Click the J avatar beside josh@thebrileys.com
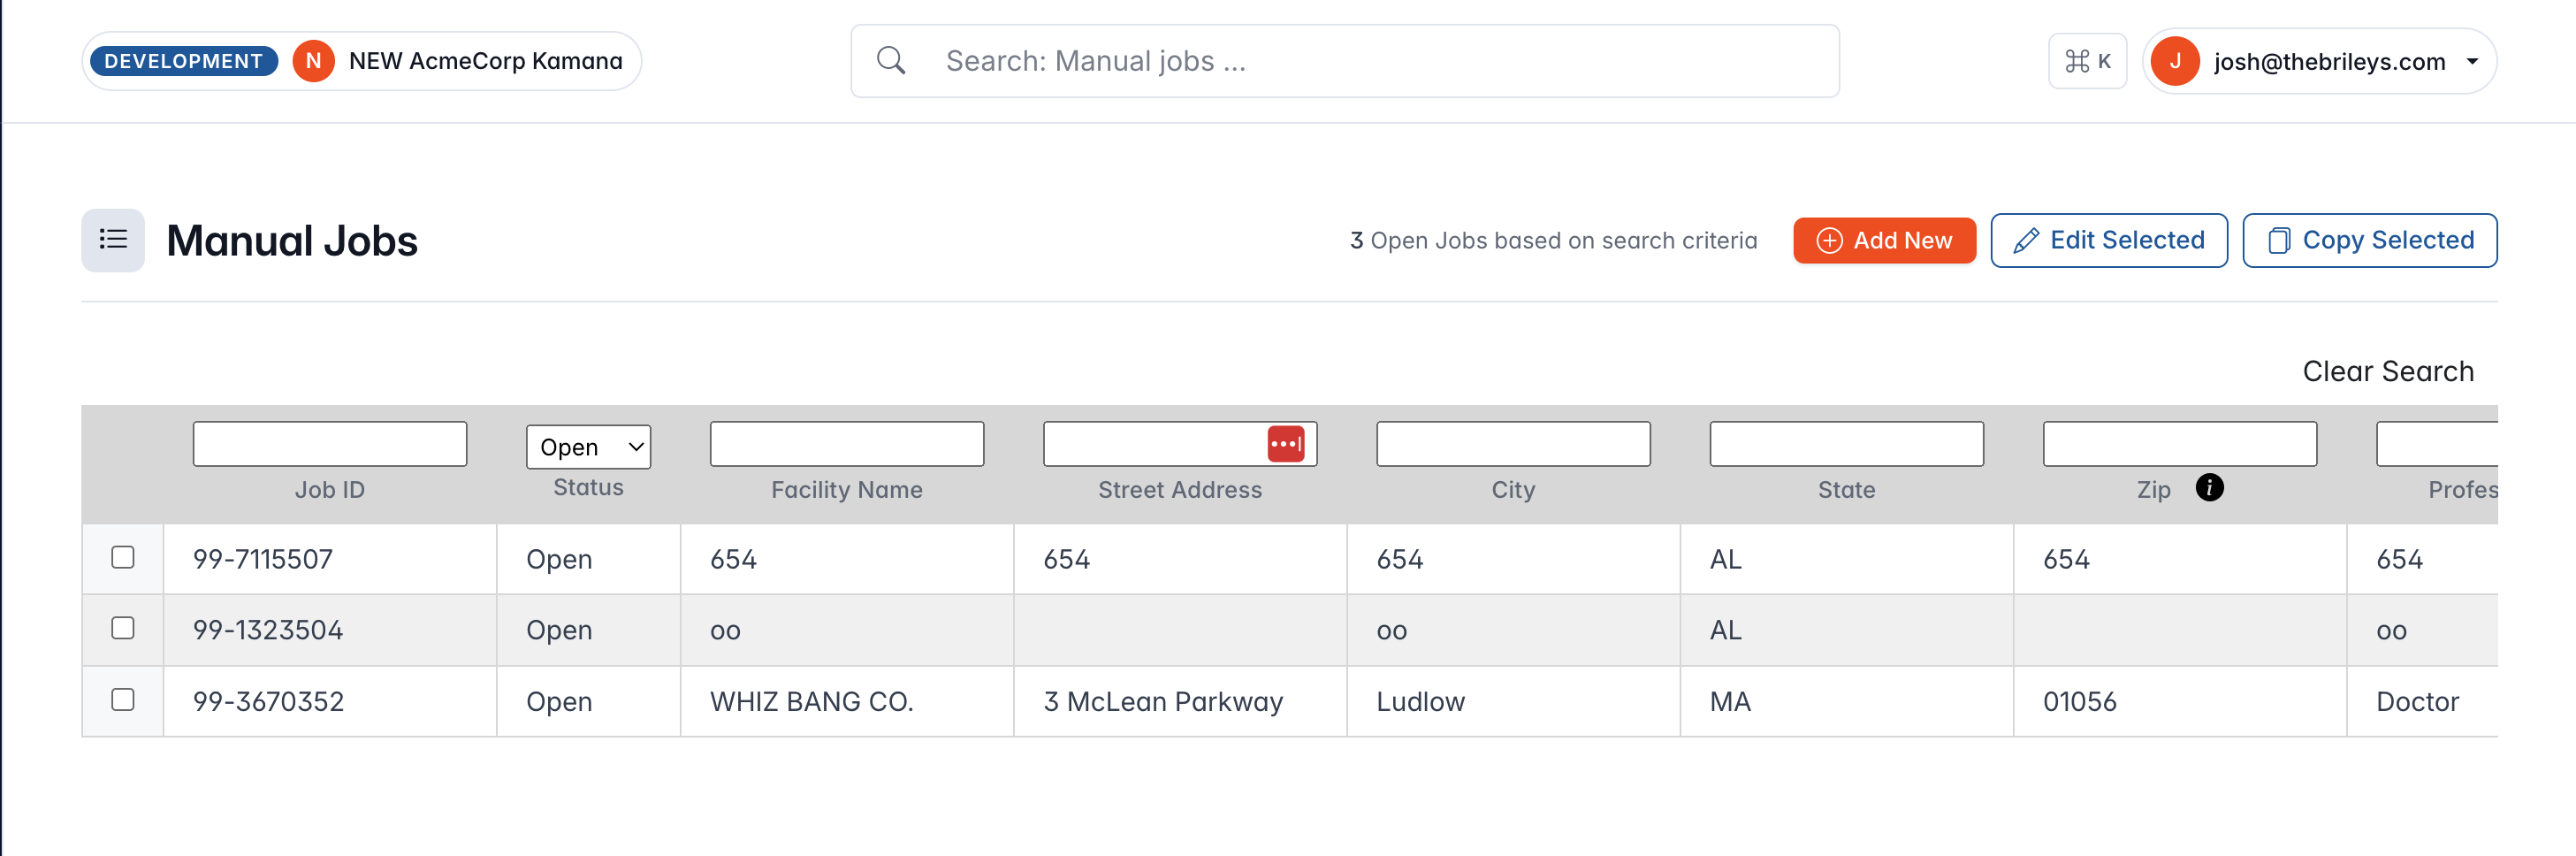This screenshot has height=856, width=2576. coord(2174,60)
